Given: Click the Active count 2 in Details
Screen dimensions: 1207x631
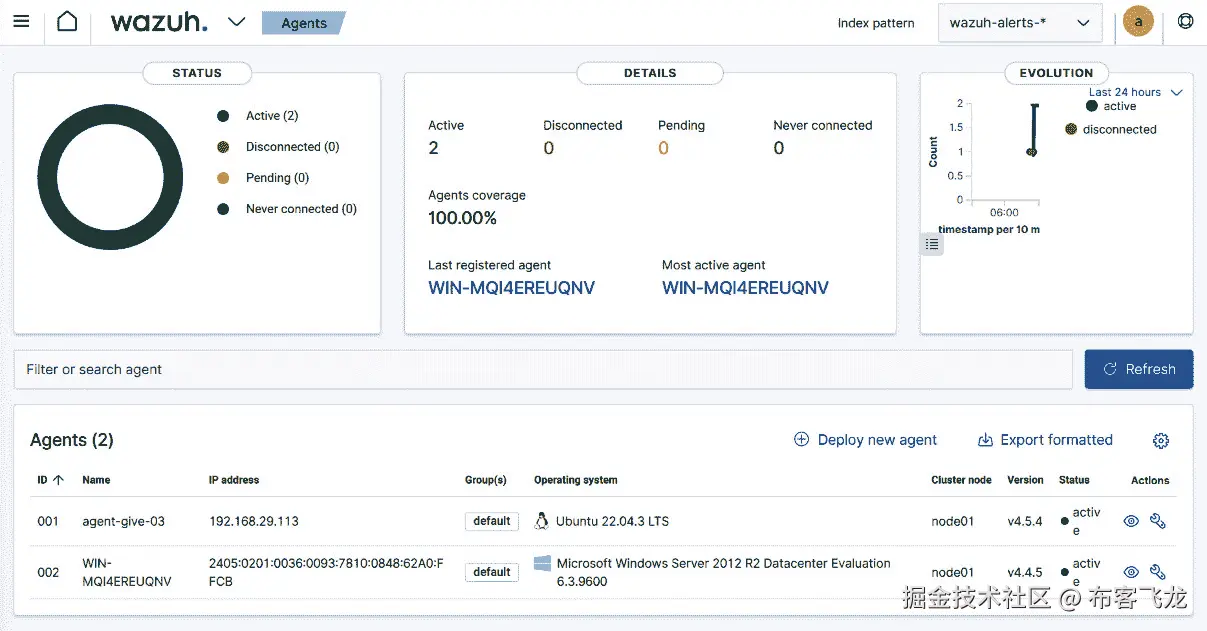Looking at the screenshot, I should [434, 148].
